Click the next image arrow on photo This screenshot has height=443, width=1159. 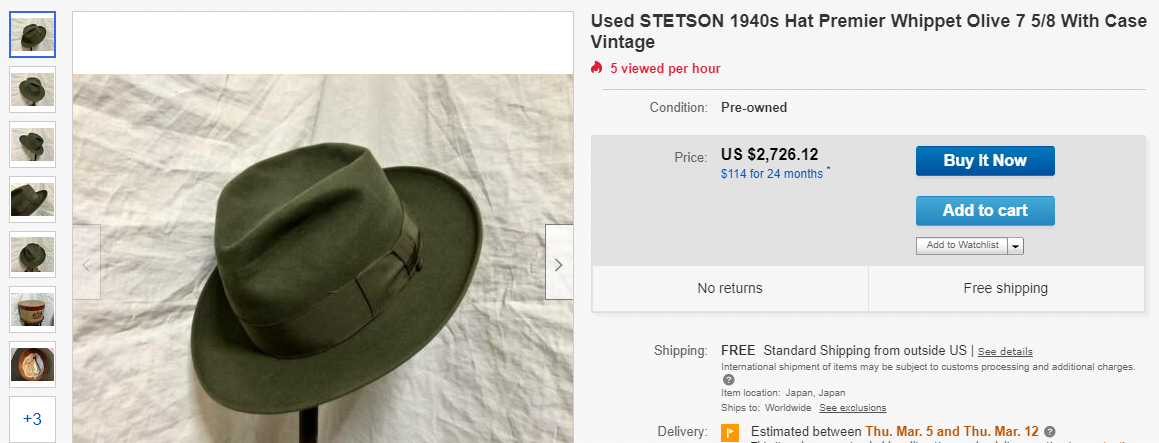coord(559,263)
